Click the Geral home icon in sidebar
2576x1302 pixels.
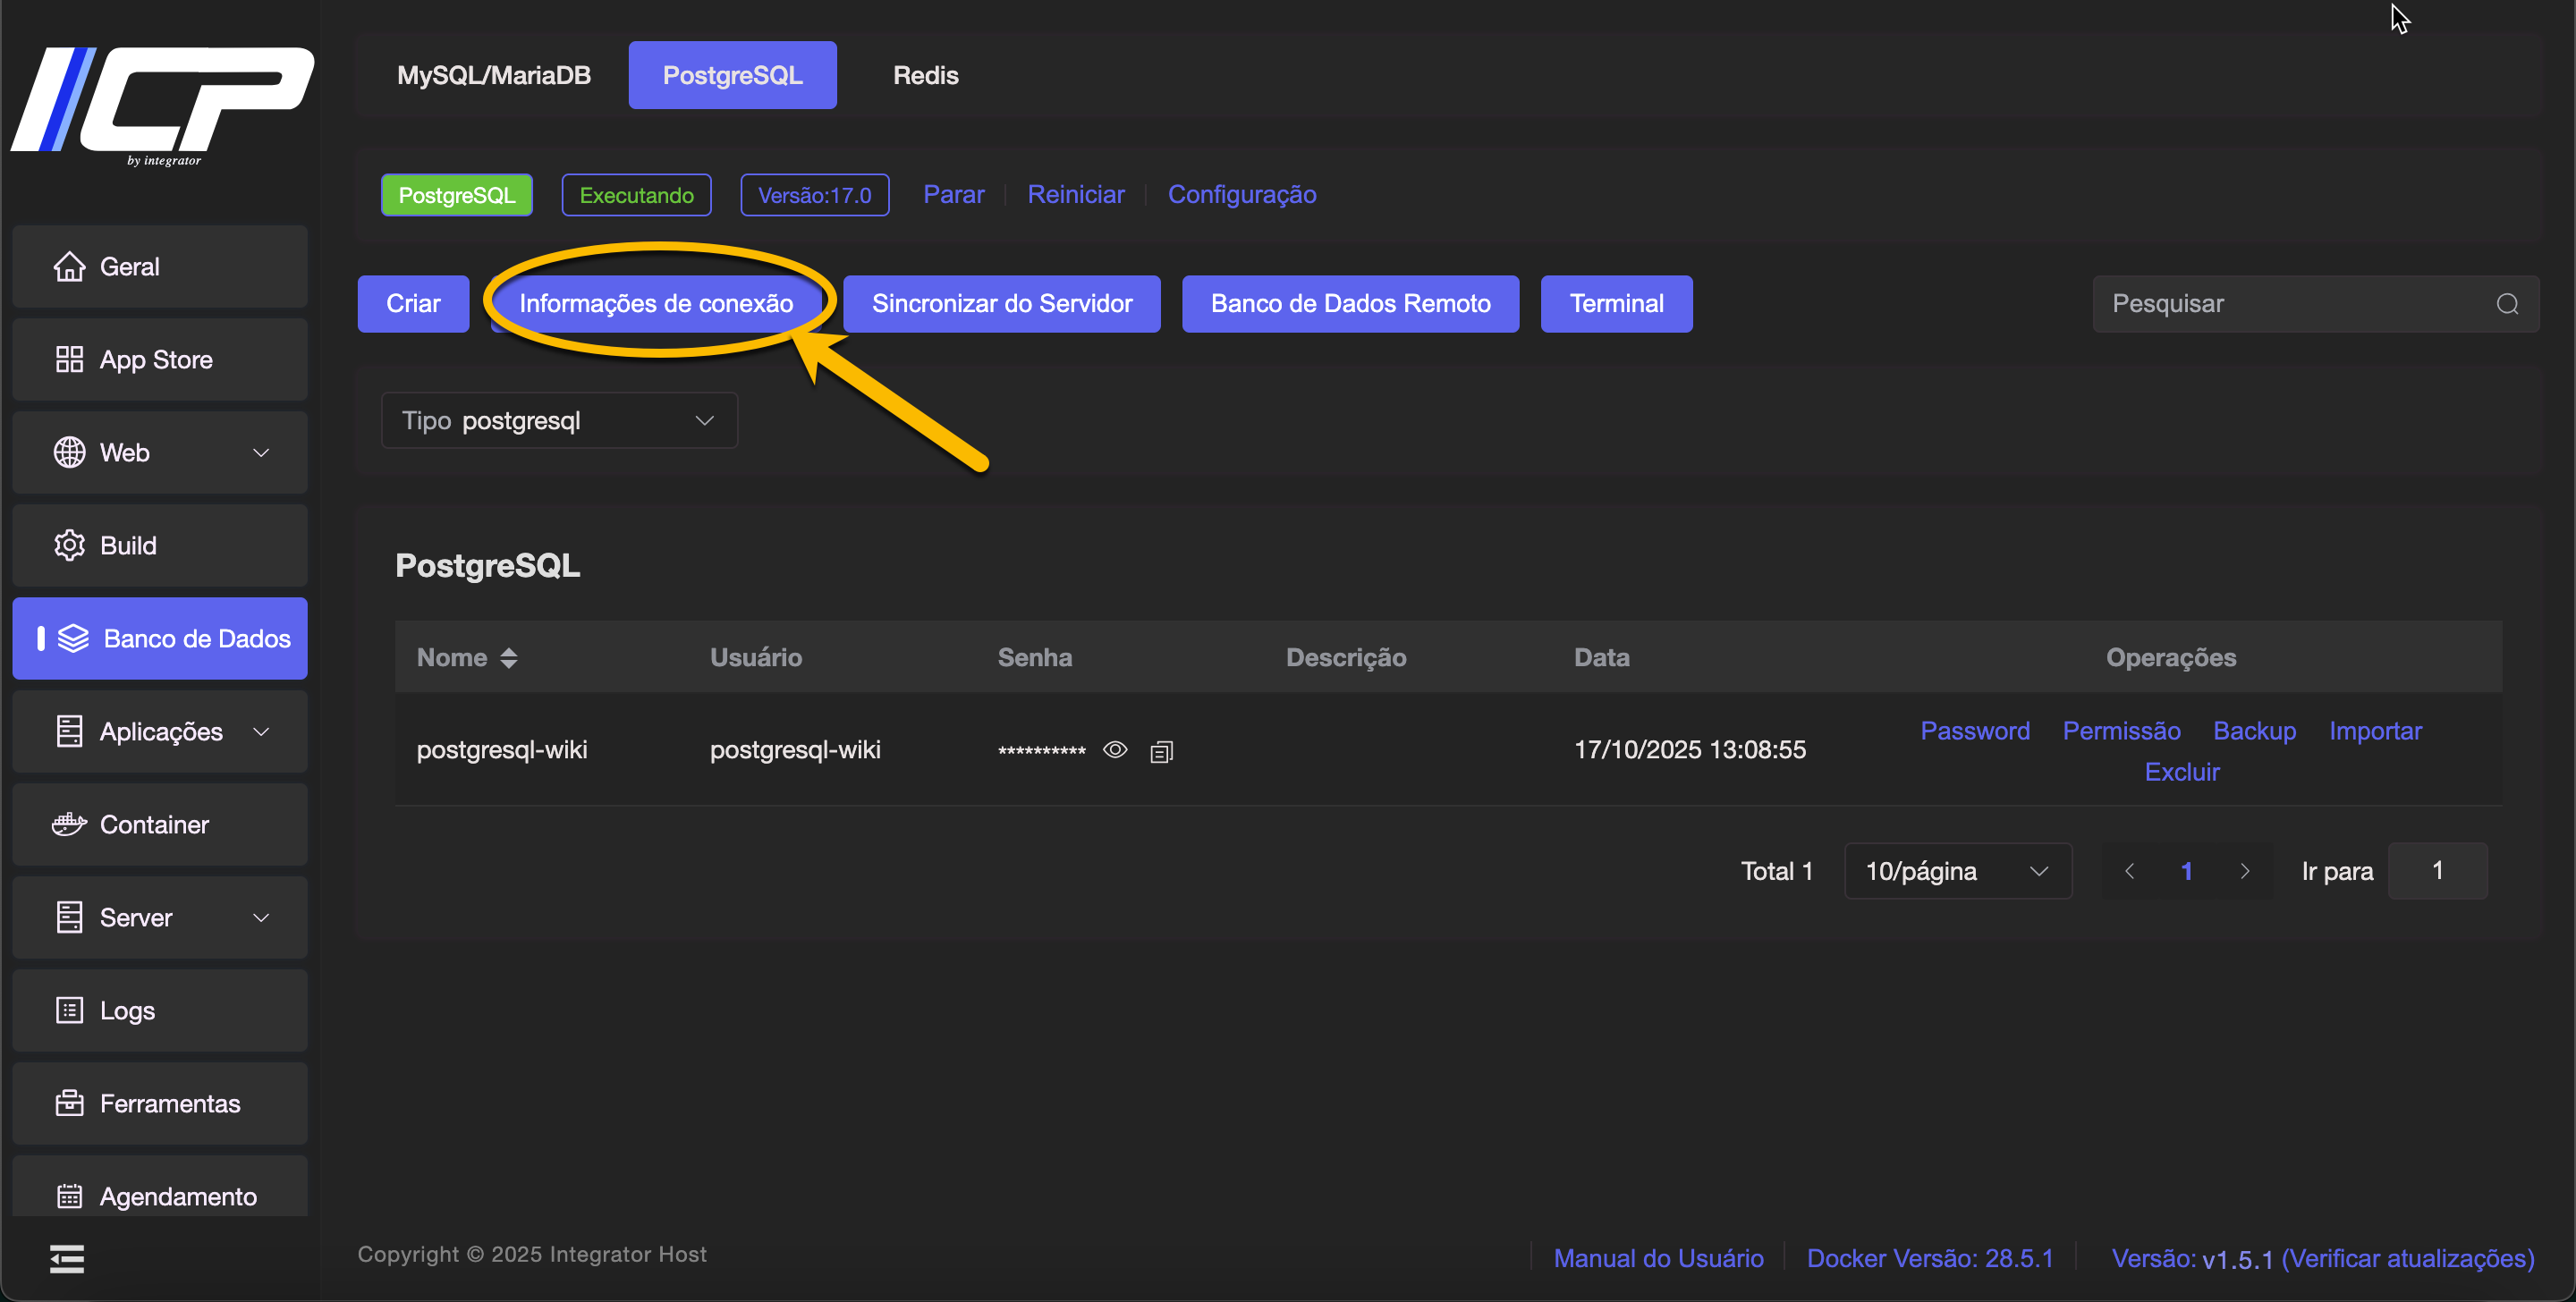point(69,267)
